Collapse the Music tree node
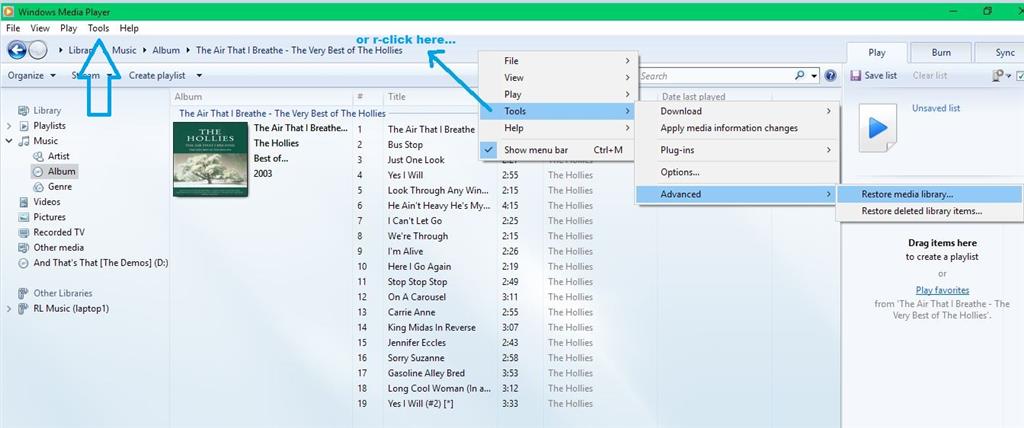Image resolution: width=1024 pixels, height=428 pixels. click(8, 141)
